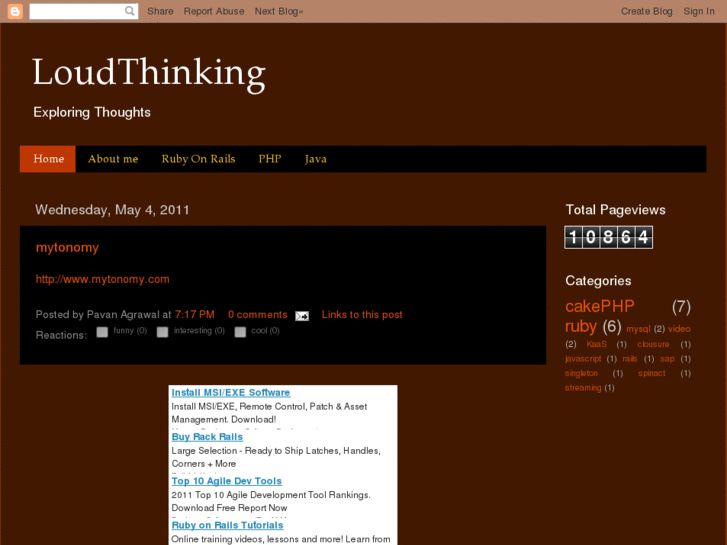Screen dimensions: 727x545
Task: Go to Ruby On Rails tab
Action: pos(198,159)
